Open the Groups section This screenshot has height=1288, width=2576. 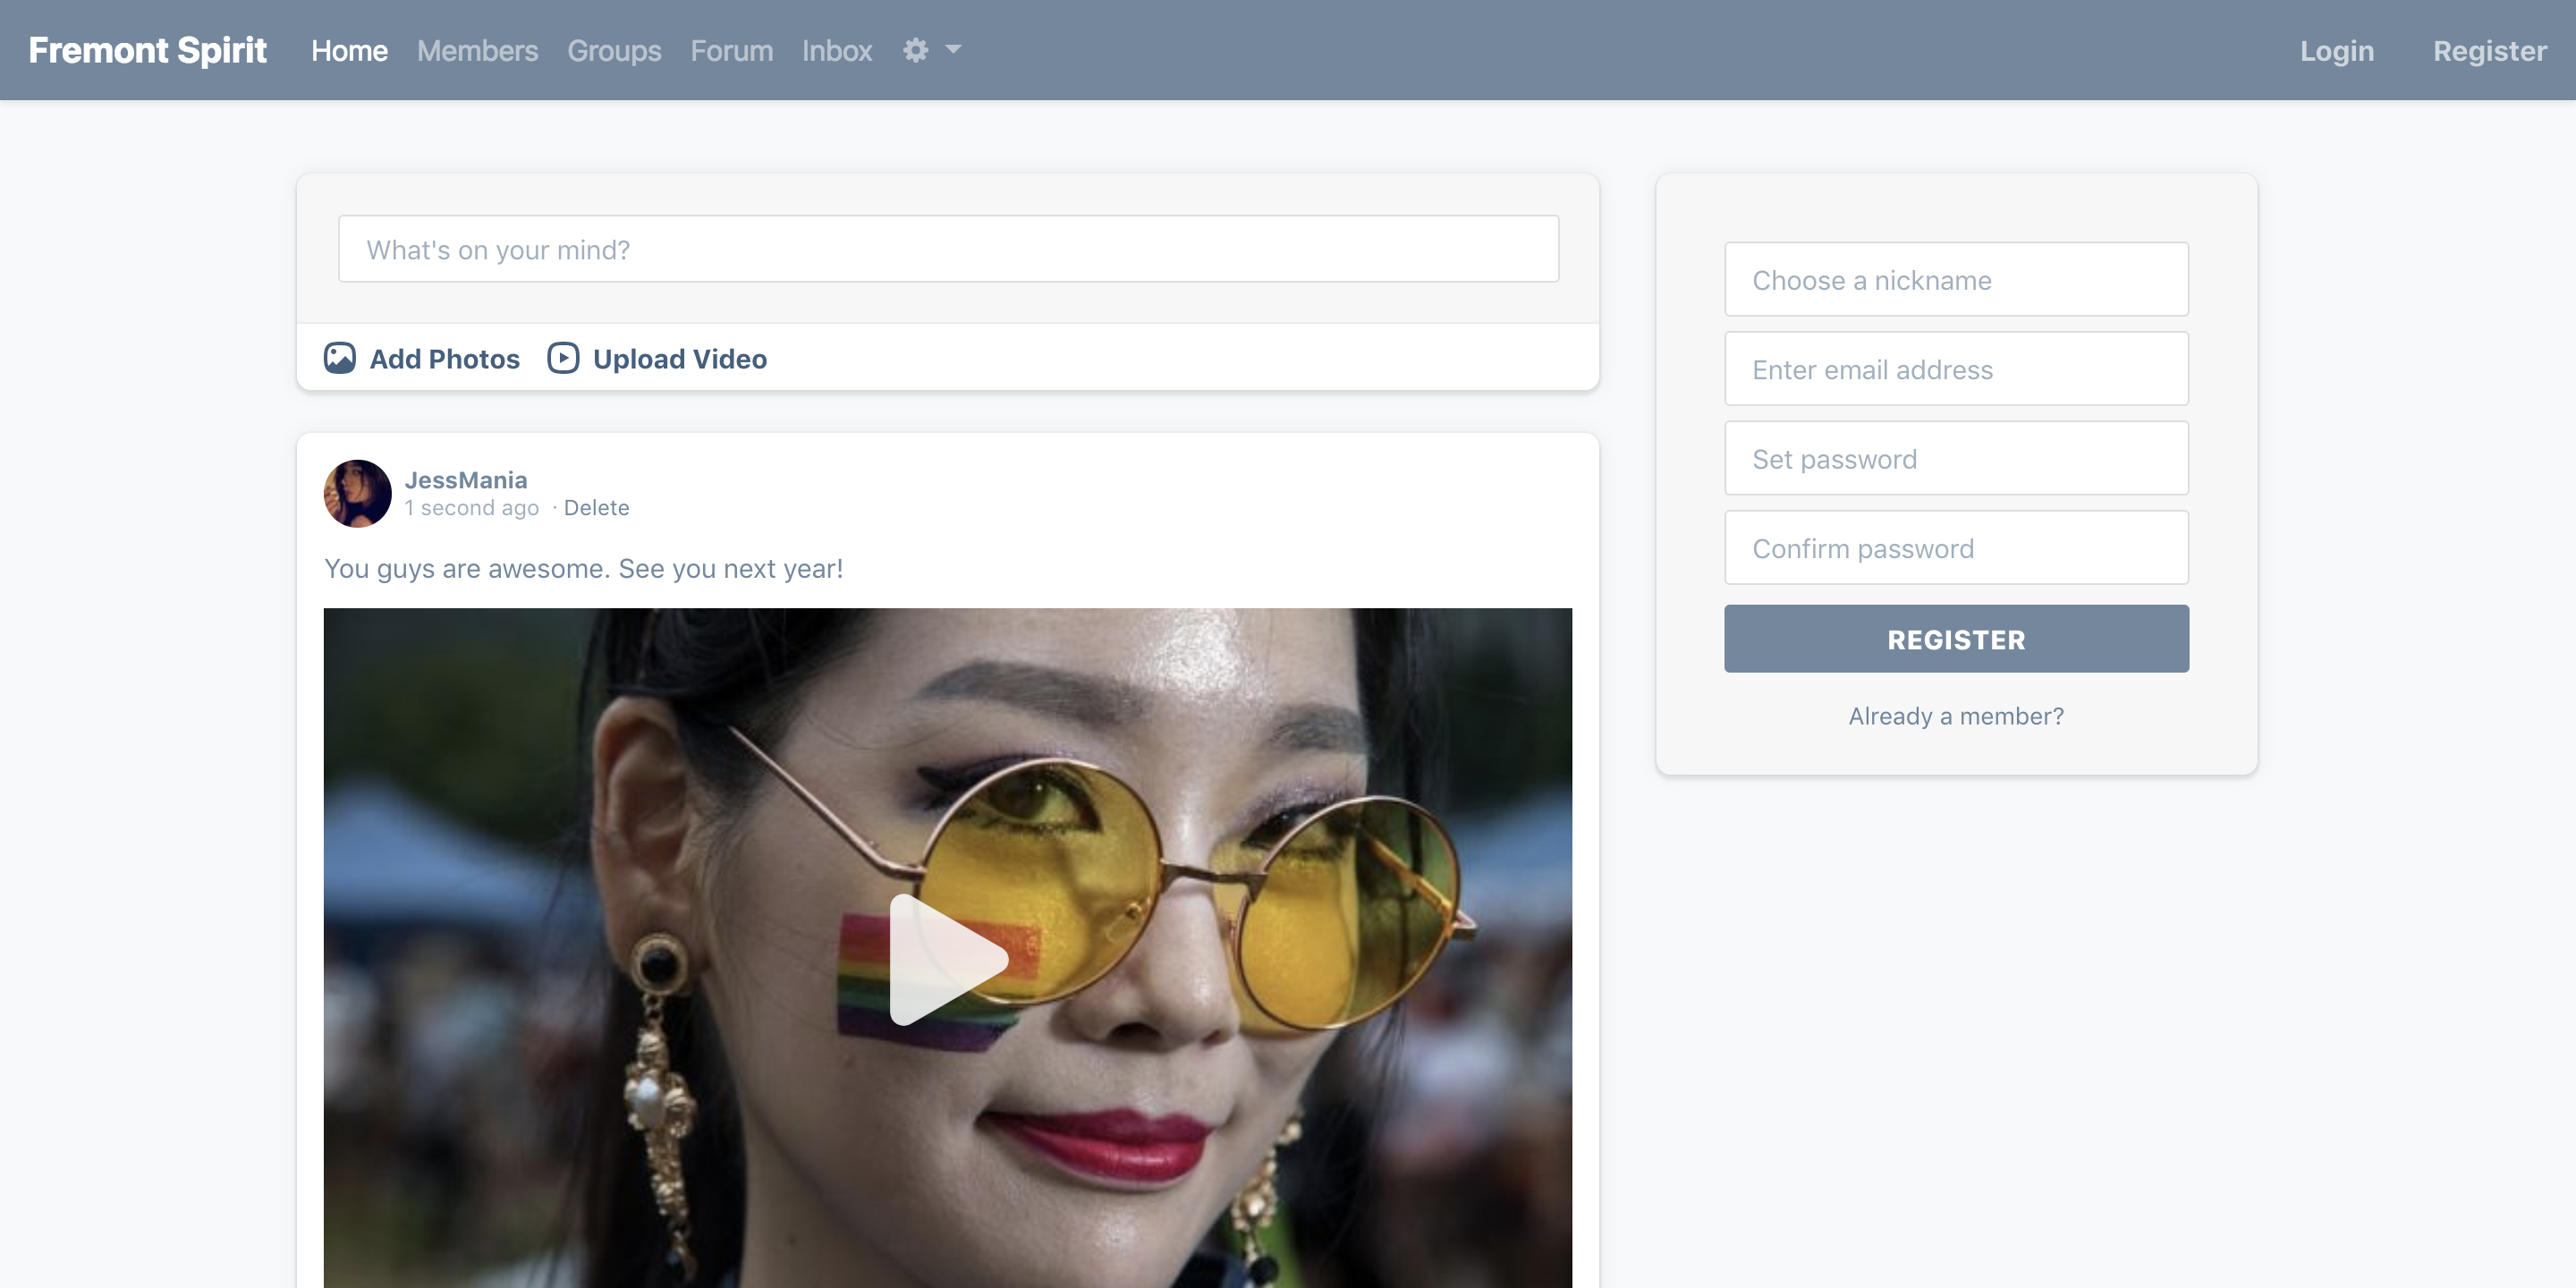point(614,50)
